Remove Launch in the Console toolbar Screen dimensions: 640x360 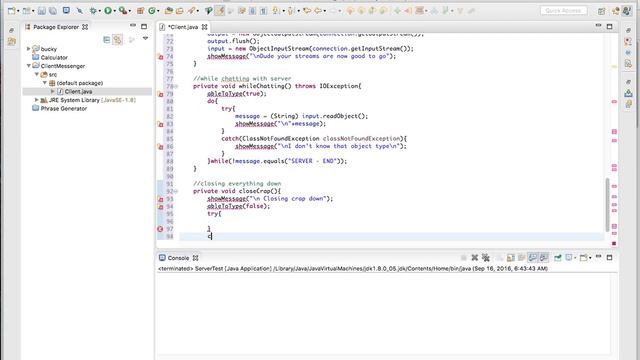tap(475, 258)
